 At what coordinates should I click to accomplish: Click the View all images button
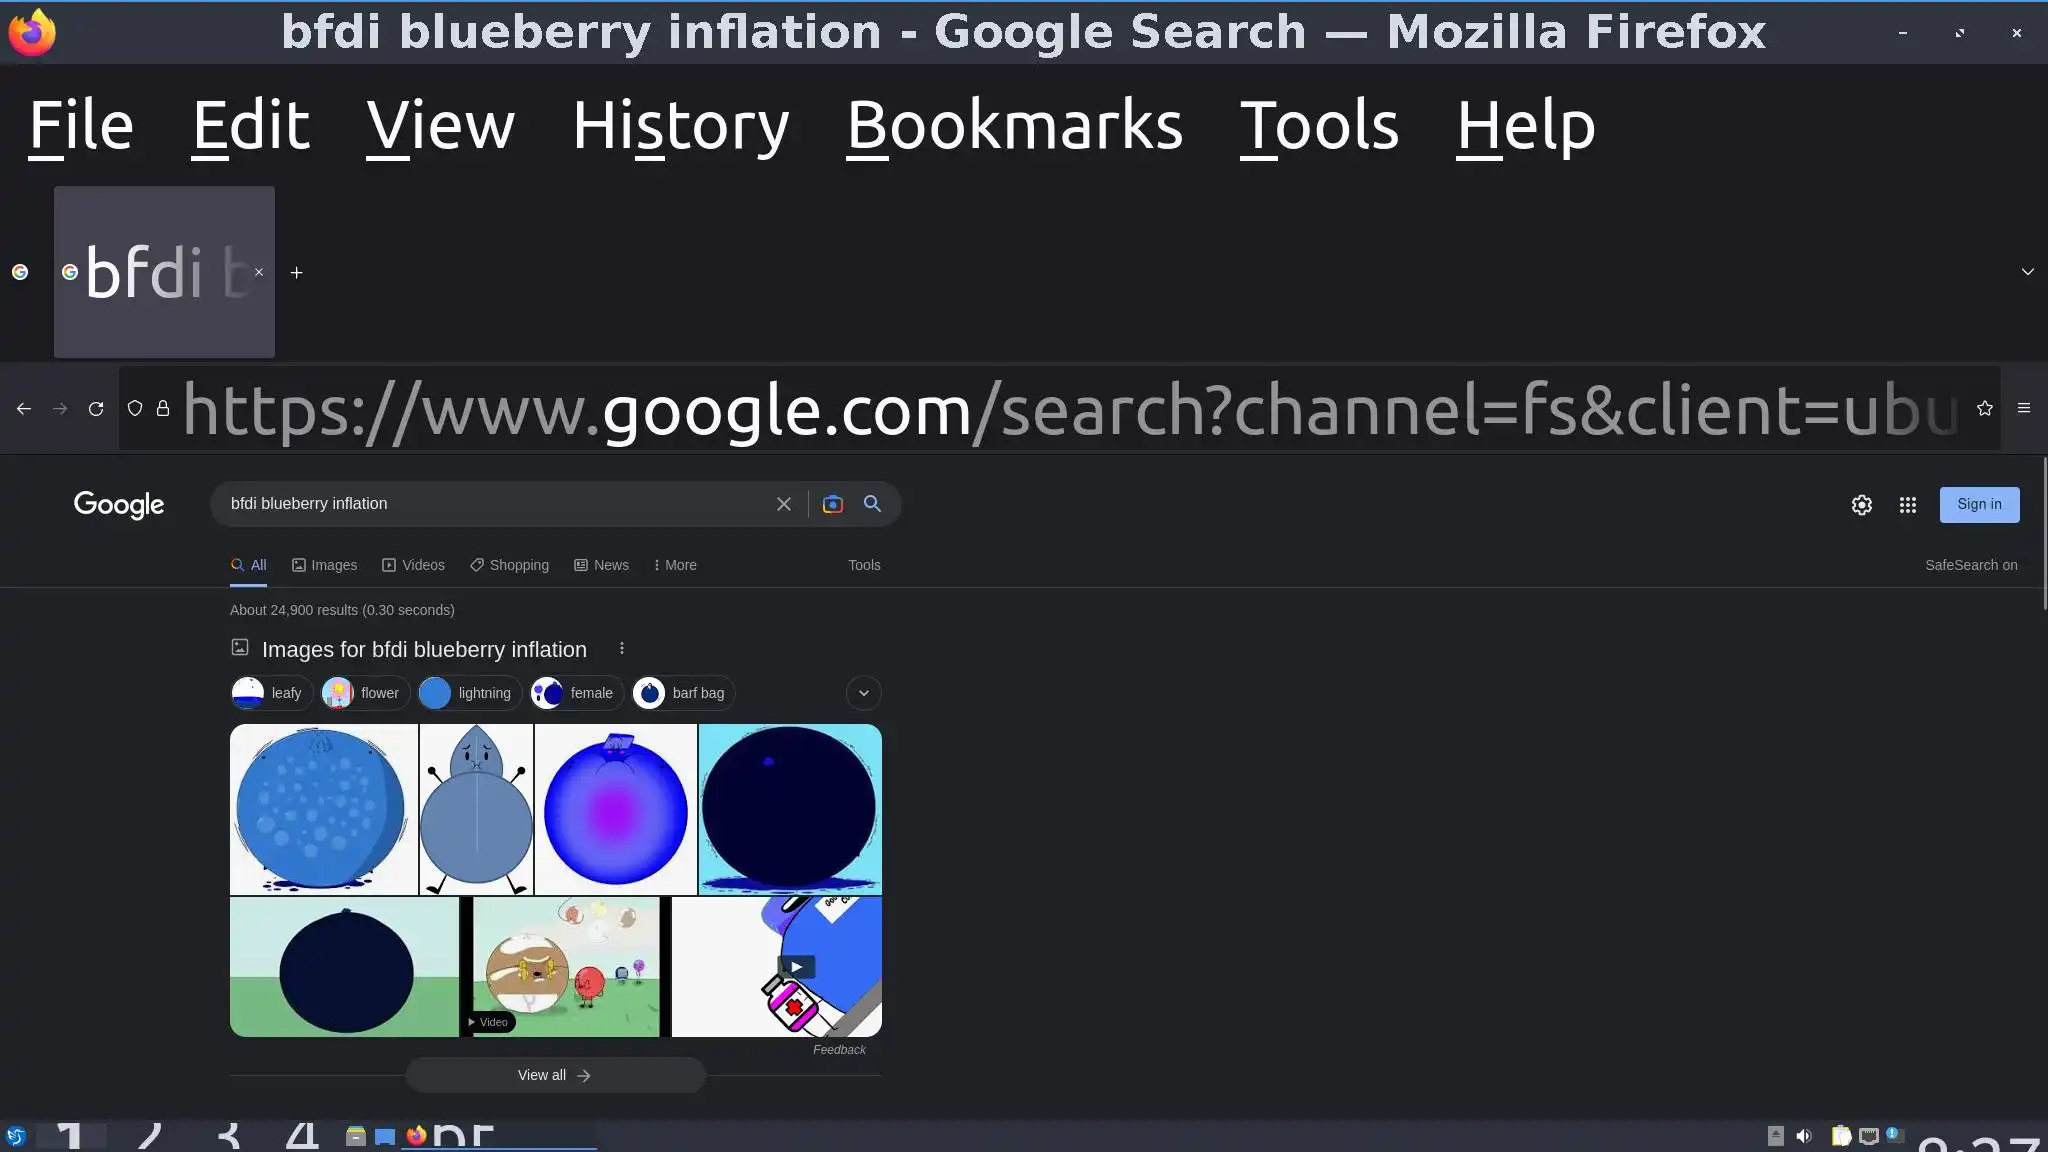(555, 1075)
